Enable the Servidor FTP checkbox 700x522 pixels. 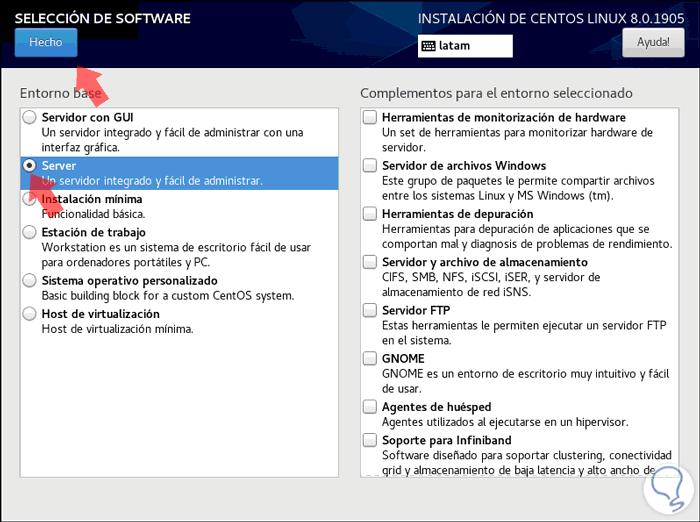[370, 310]
